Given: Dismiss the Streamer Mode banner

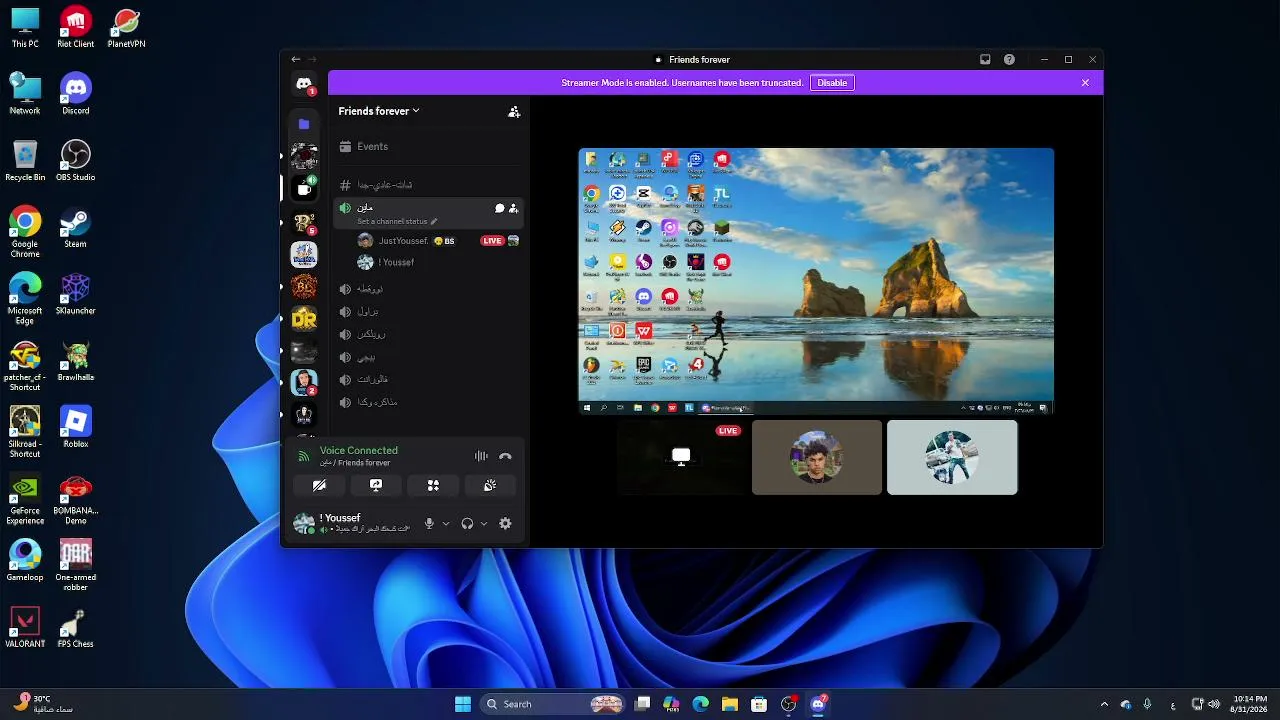Looking at the screenshot, I should coord(1085,83).
